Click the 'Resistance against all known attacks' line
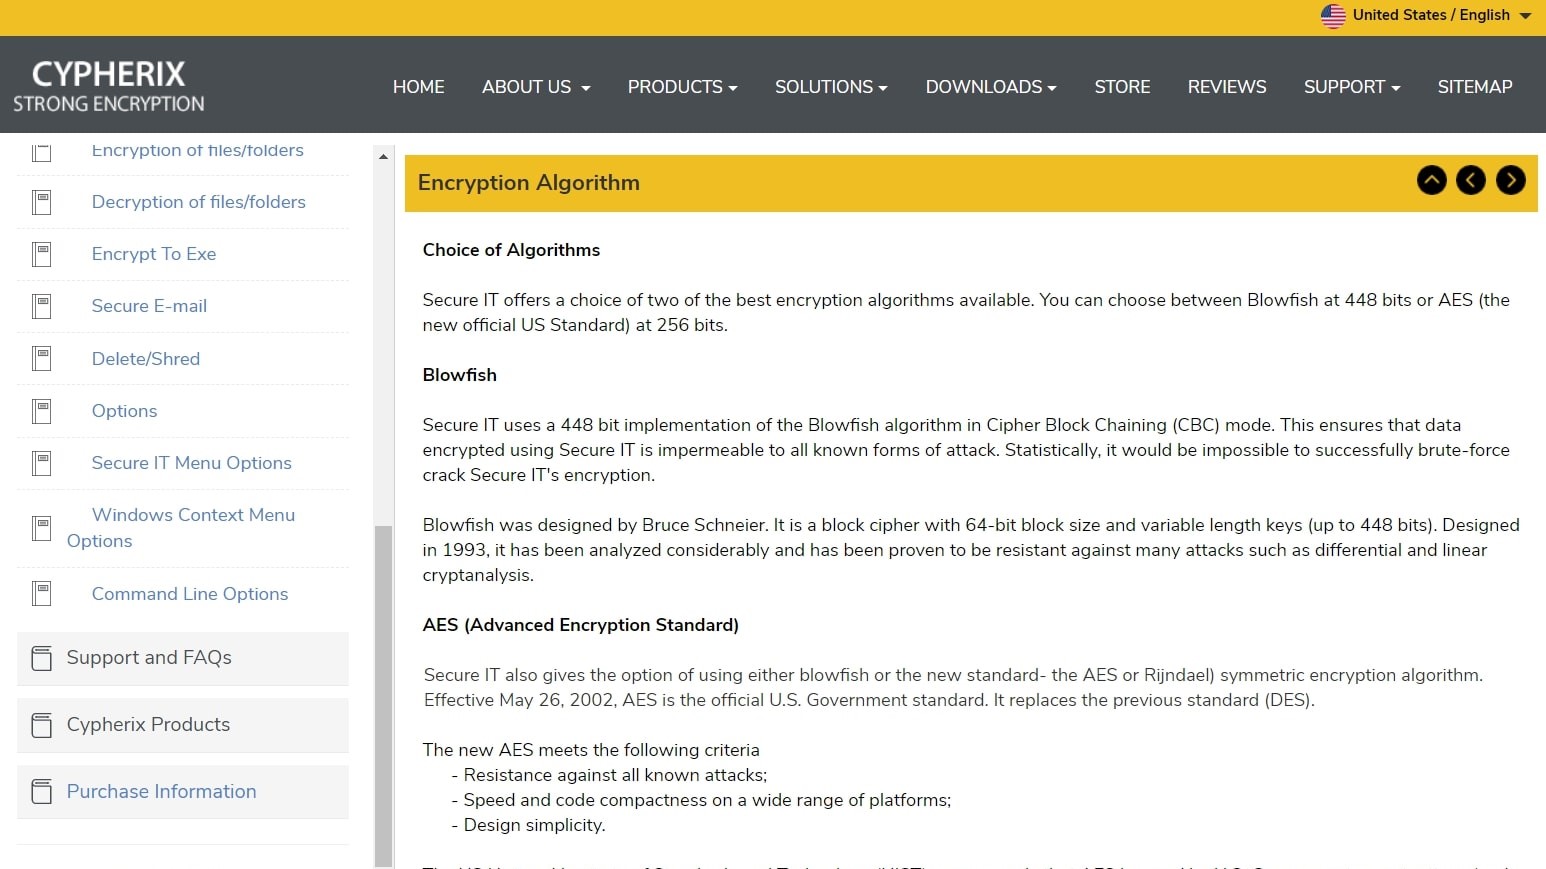 pyautogui.click(x=609, y=775)
